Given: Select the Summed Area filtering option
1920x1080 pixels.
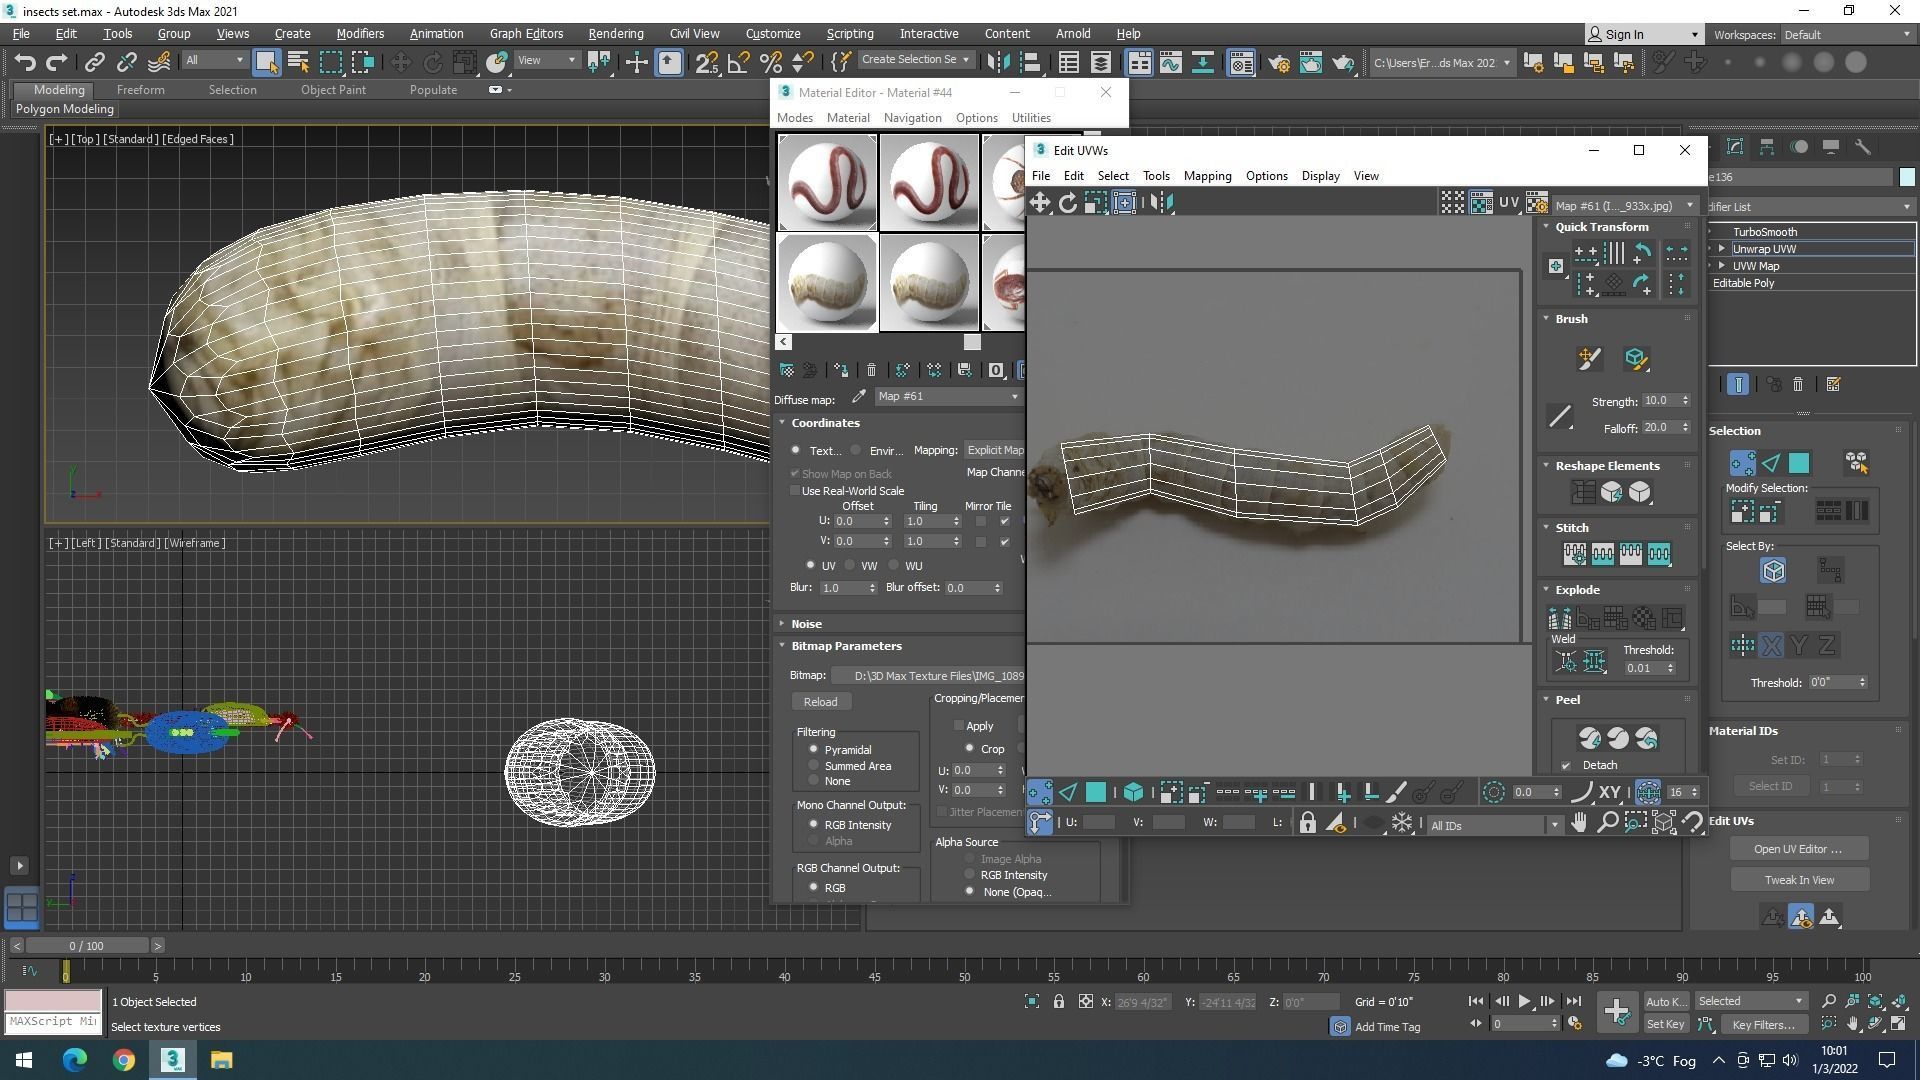Looking at the screenshot, I should point(814,765).
